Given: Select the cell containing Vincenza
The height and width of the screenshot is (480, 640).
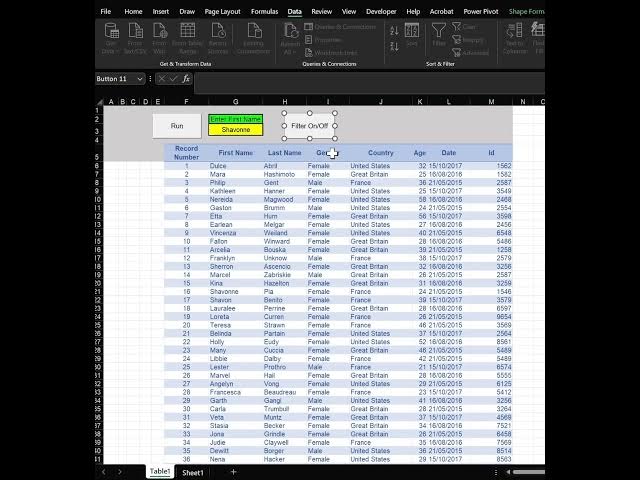Looking at the screenshot, I should [x=236, y=233].
